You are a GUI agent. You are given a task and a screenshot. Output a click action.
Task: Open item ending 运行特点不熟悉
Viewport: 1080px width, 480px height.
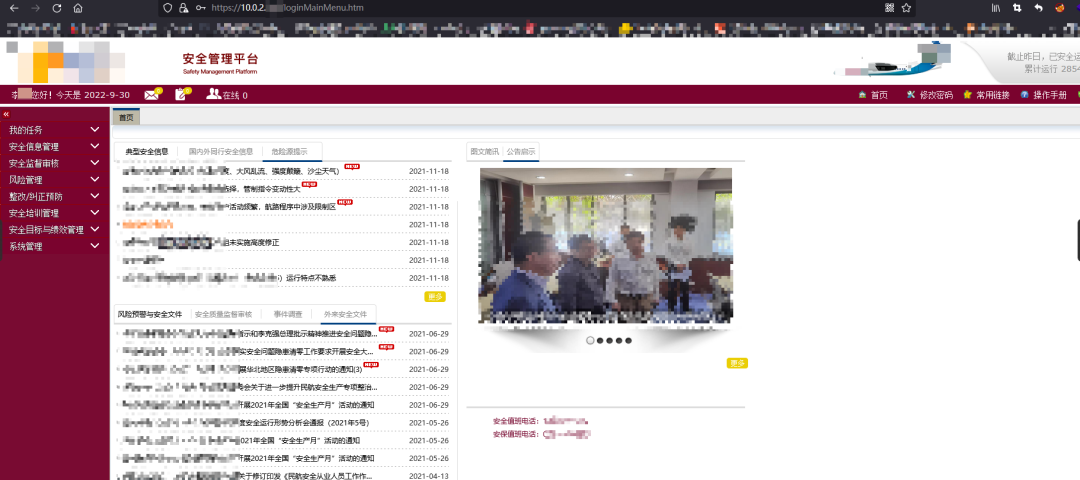point(229,278)
